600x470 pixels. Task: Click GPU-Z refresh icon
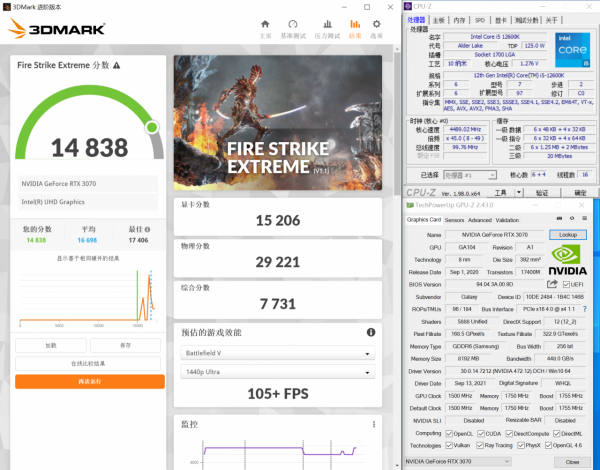[572, 218]
